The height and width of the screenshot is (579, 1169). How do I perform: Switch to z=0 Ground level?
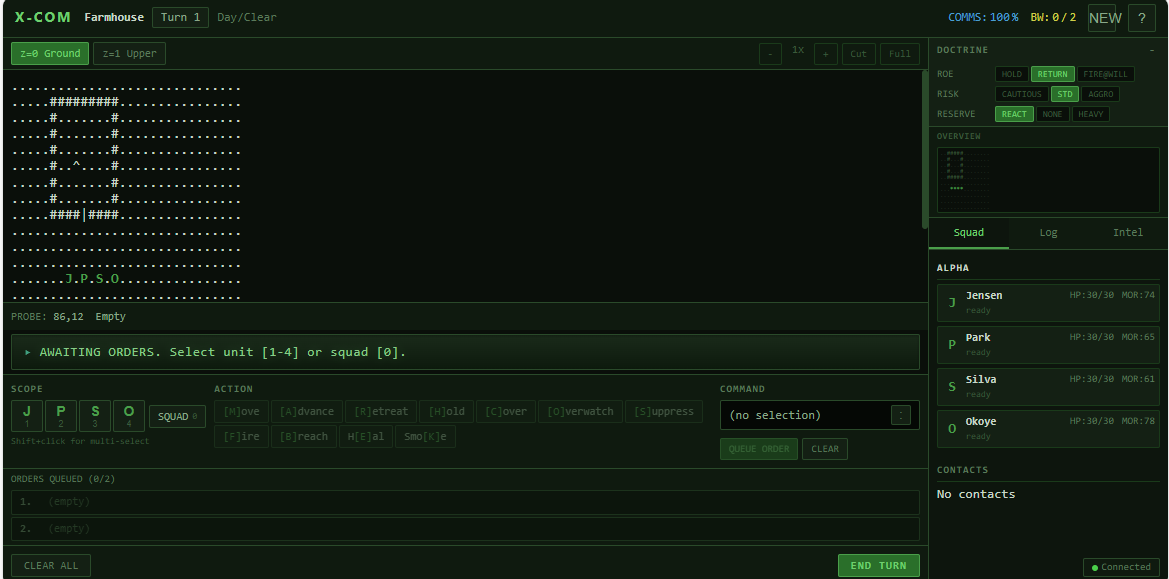(x=50, y=54)
